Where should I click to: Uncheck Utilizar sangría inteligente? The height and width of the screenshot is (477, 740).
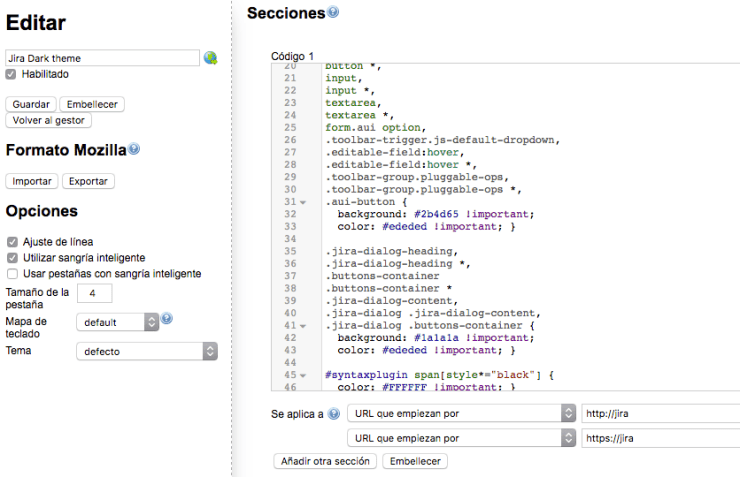coord(12,258)
